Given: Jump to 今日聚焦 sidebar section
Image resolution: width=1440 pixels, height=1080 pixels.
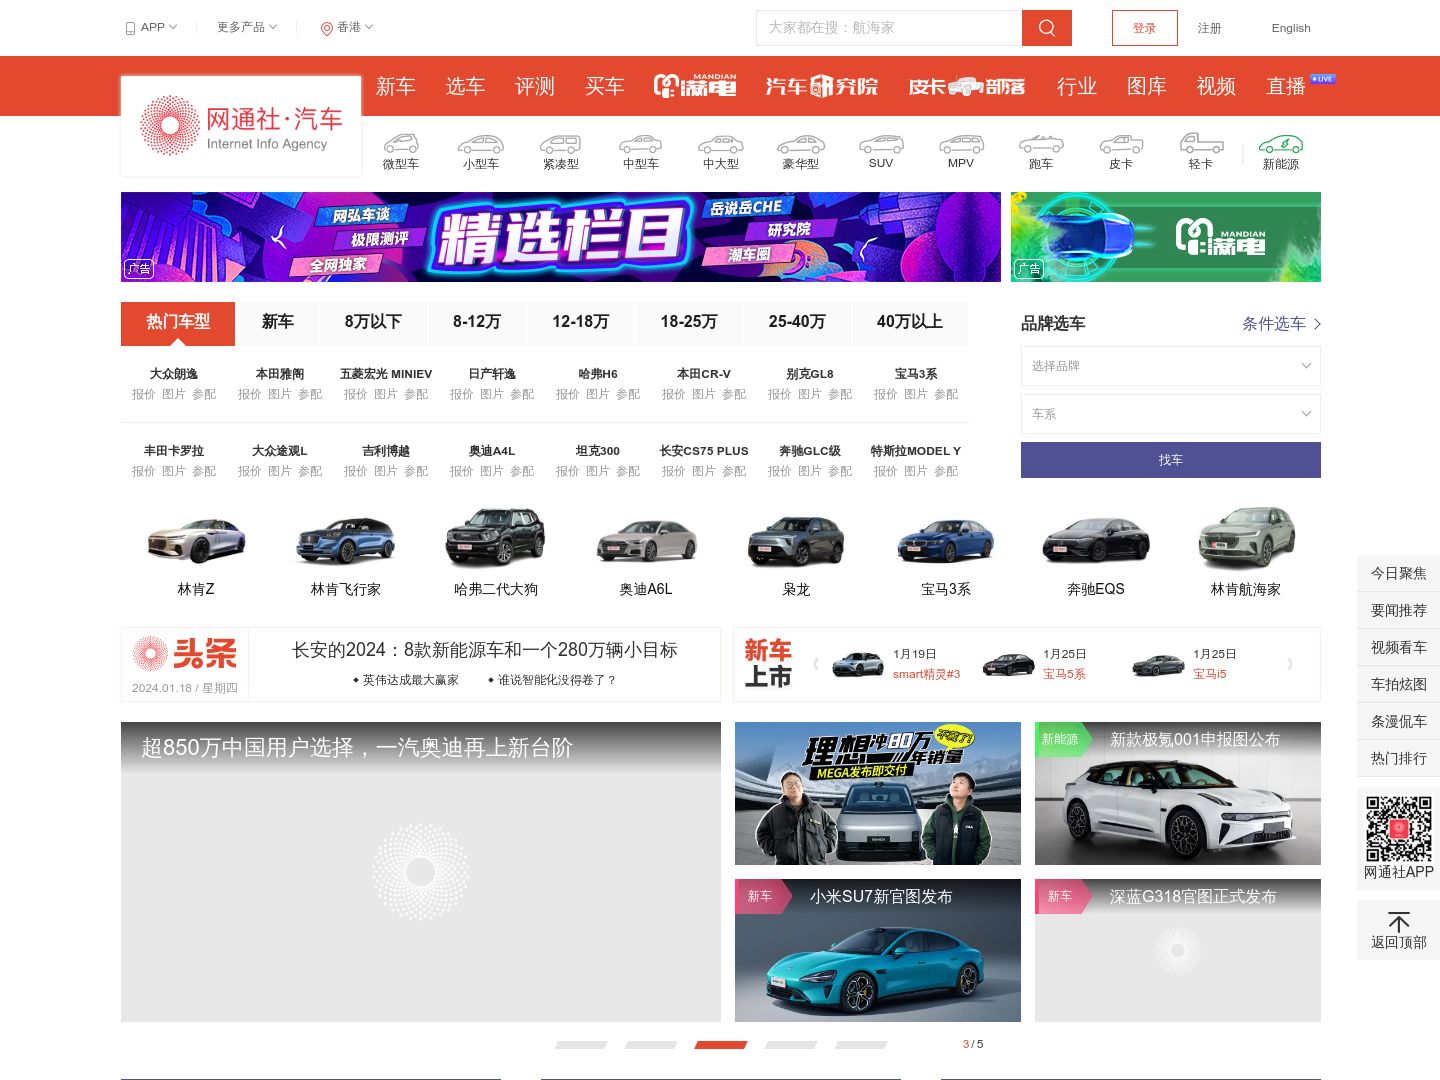Looking at the screenshot, I should click(x=1398, y=573).
